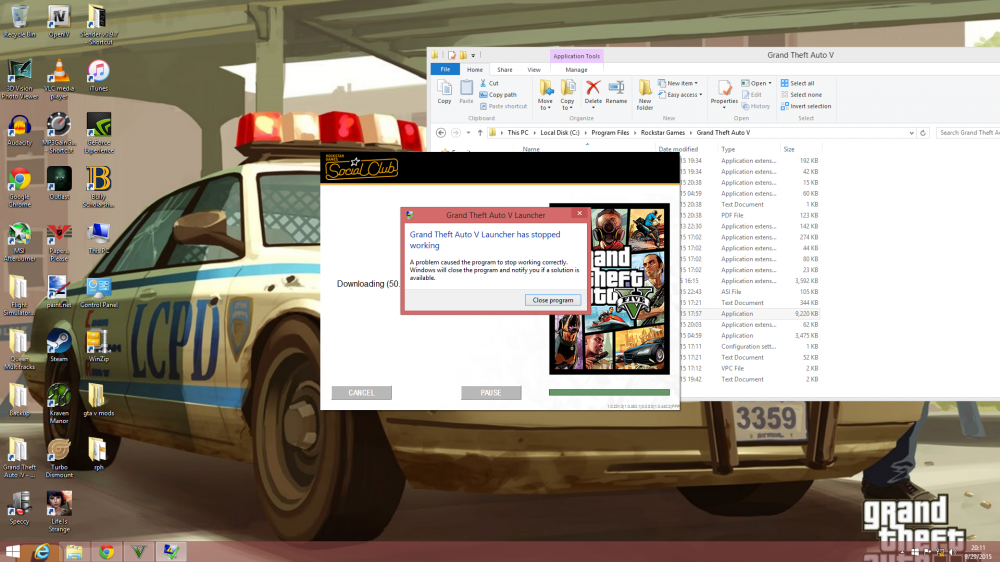The image size is (1000, 562).
Task: Sort files by the Type column header
Action: 728,149
